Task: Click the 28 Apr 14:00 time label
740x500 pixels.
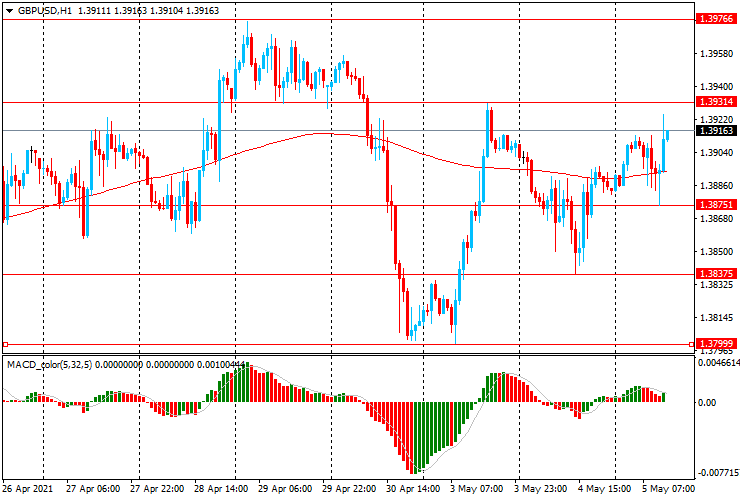Action: (x=221, y=488)
